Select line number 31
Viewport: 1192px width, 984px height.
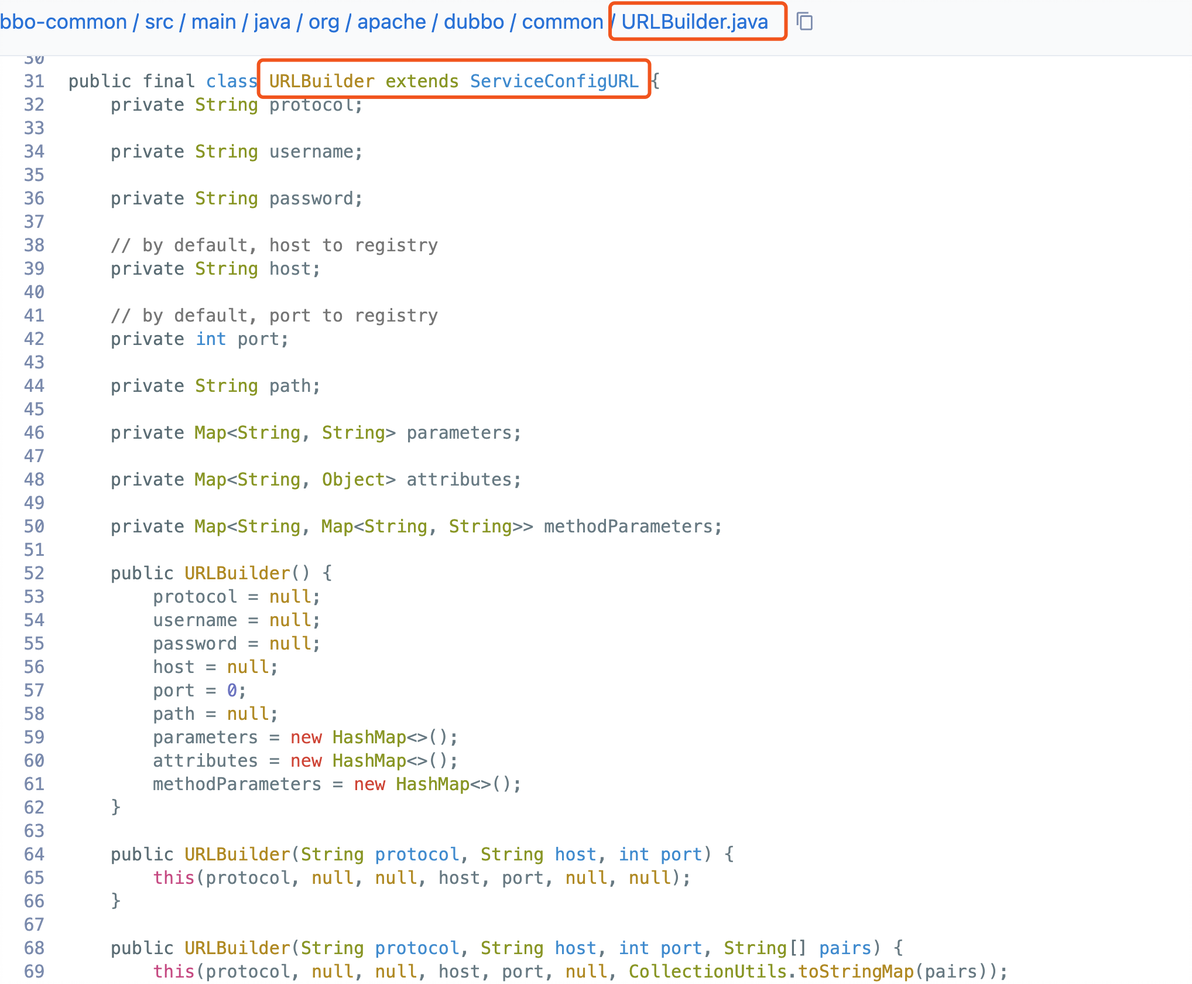coord(34,81)
